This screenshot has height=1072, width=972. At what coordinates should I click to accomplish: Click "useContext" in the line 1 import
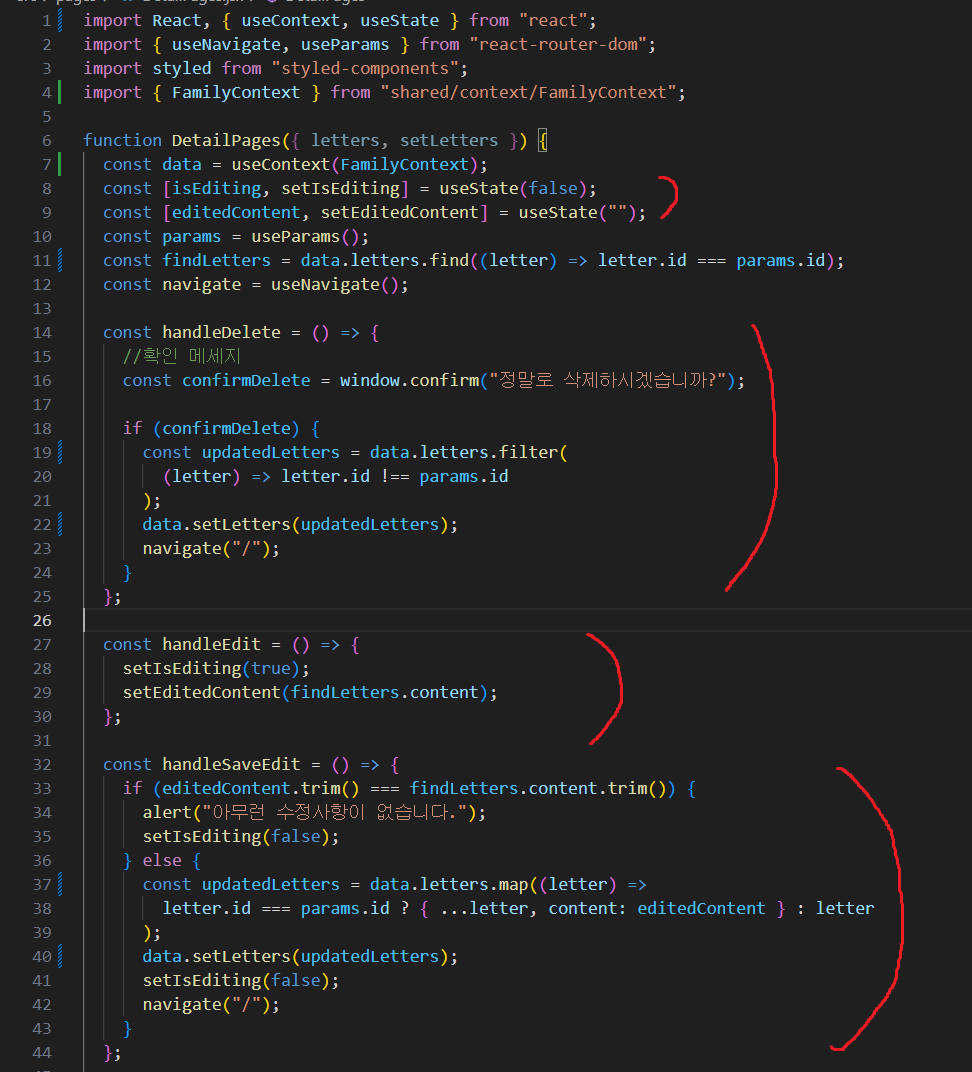pos(291,21)
